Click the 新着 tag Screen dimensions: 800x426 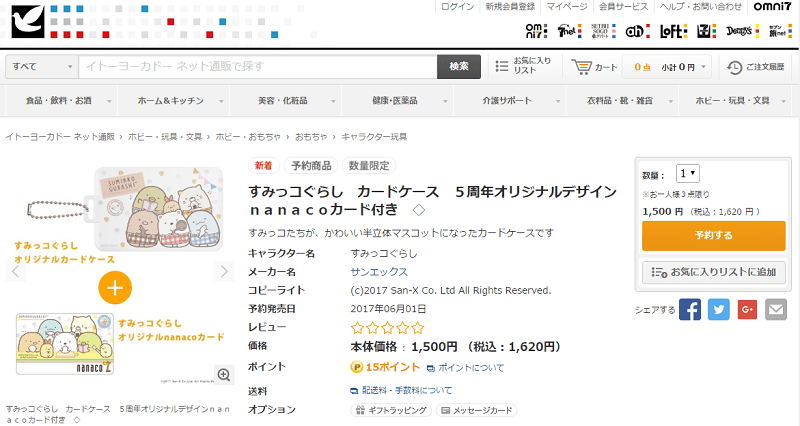[x=264, y=166]
